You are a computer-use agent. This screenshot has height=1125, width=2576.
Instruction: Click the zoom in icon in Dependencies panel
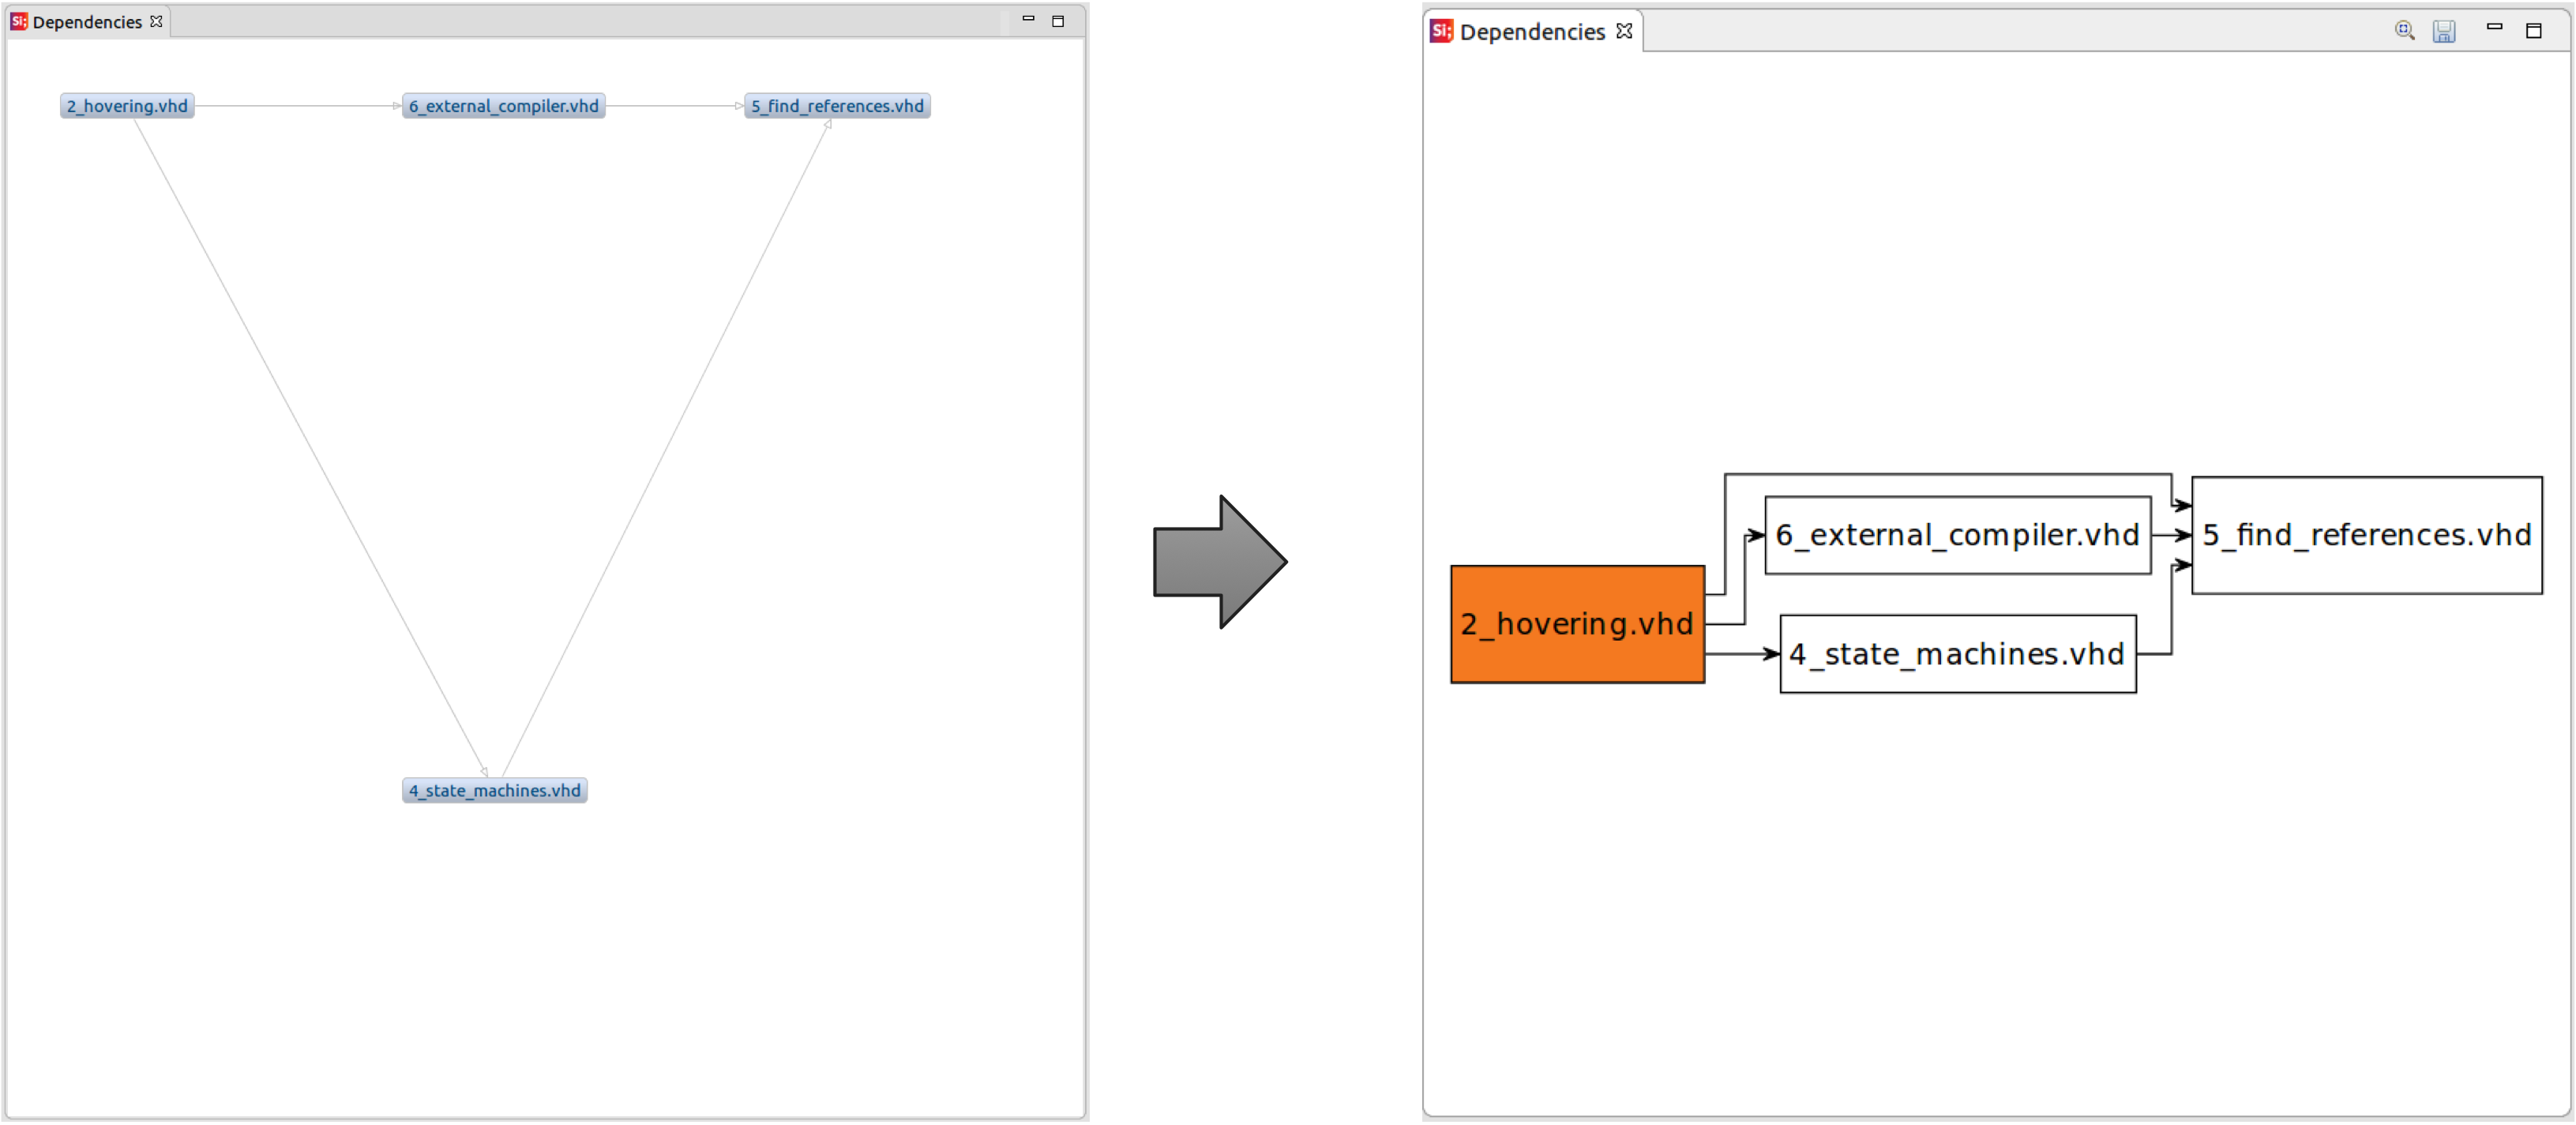click(x=2405, y=32)
